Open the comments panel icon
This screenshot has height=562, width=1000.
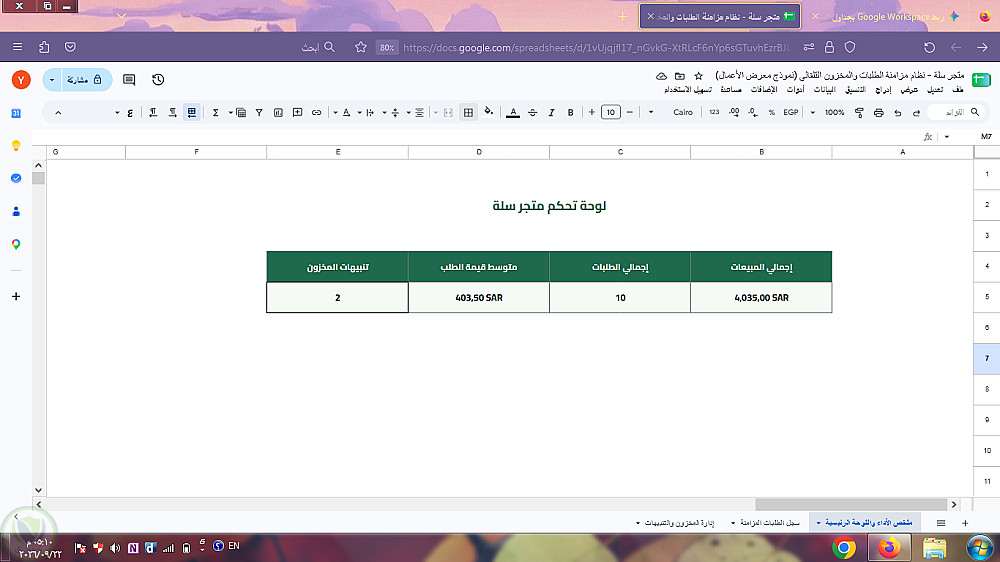point(129,80)
